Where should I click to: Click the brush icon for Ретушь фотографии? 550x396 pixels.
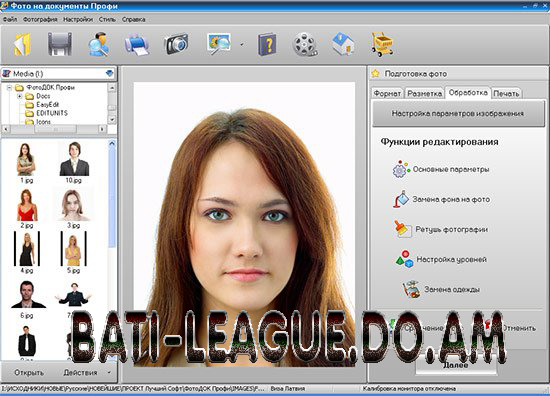[x=402, y=229]
